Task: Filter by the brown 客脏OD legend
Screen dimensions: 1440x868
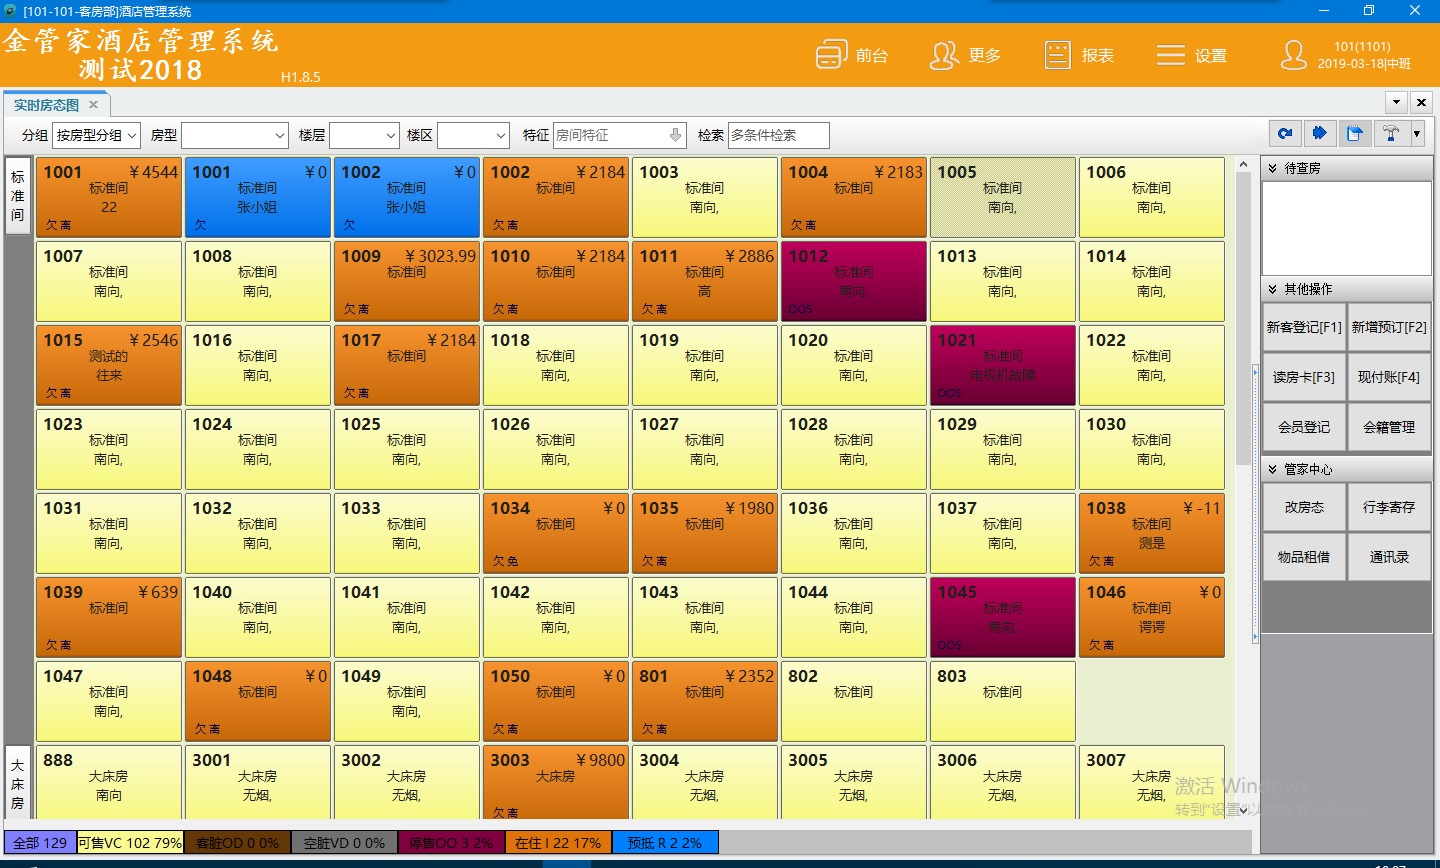Action: pyautogui.click(x=237, y=843)
